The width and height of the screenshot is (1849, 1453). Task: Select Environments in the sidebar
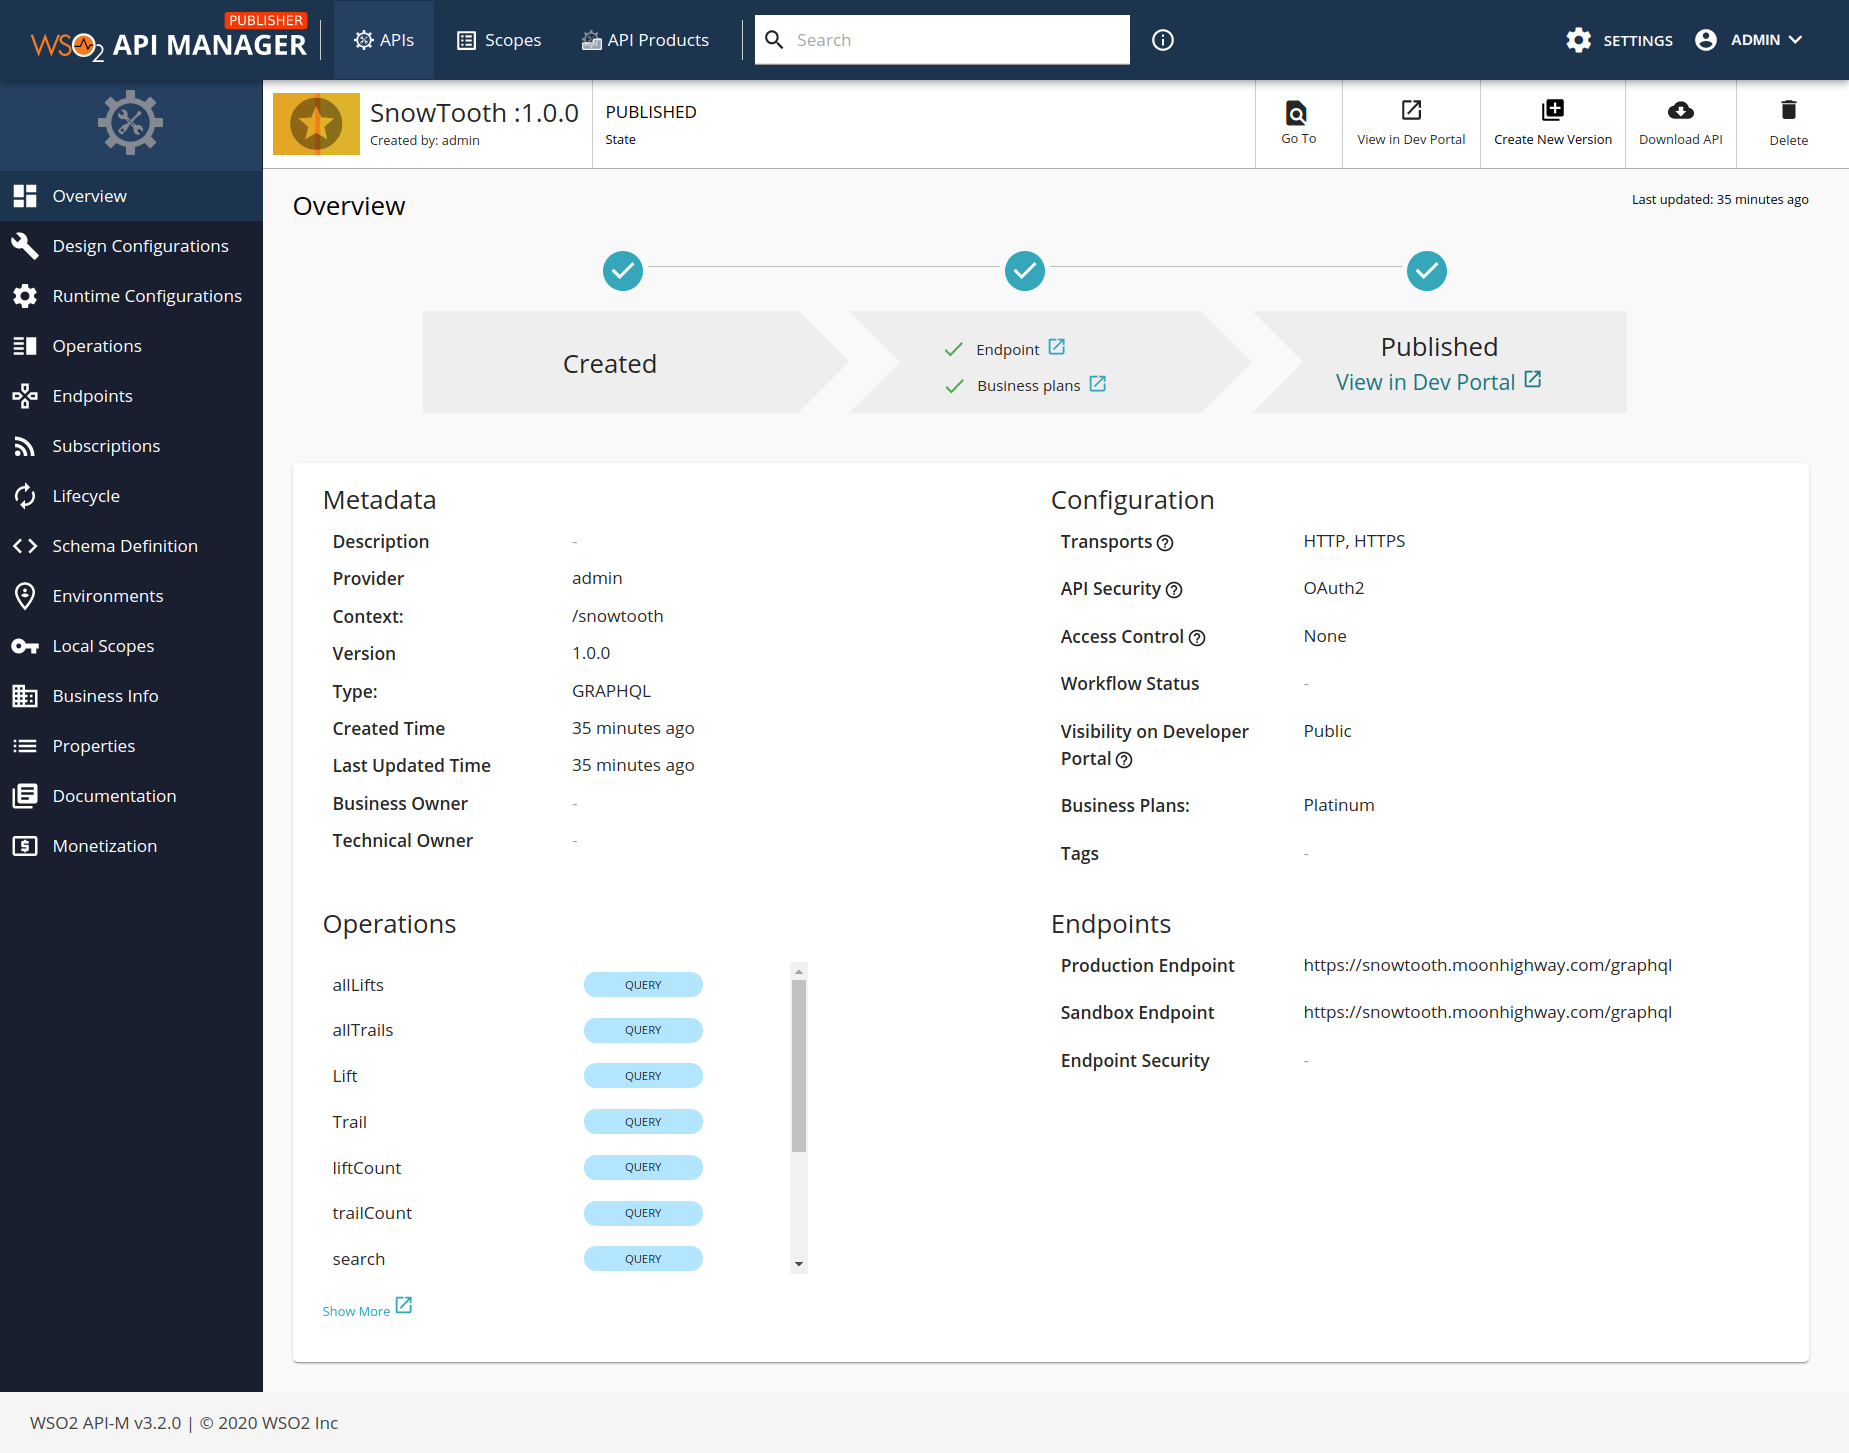[107, 595]
